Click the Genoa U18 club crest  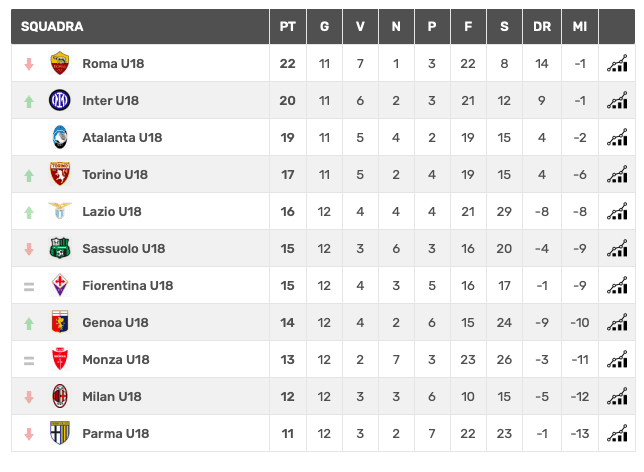point(60,322)
